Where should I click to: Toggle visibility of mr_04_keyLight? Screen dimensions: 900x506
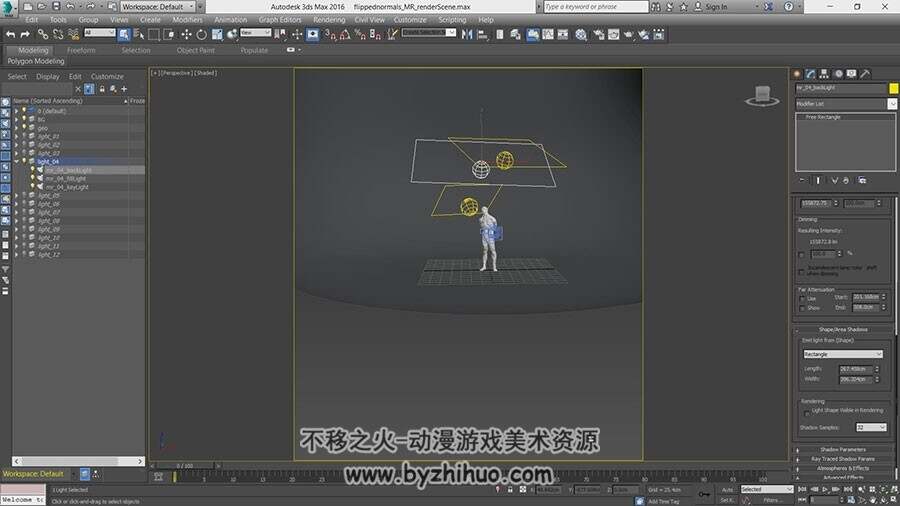point(33,187)
